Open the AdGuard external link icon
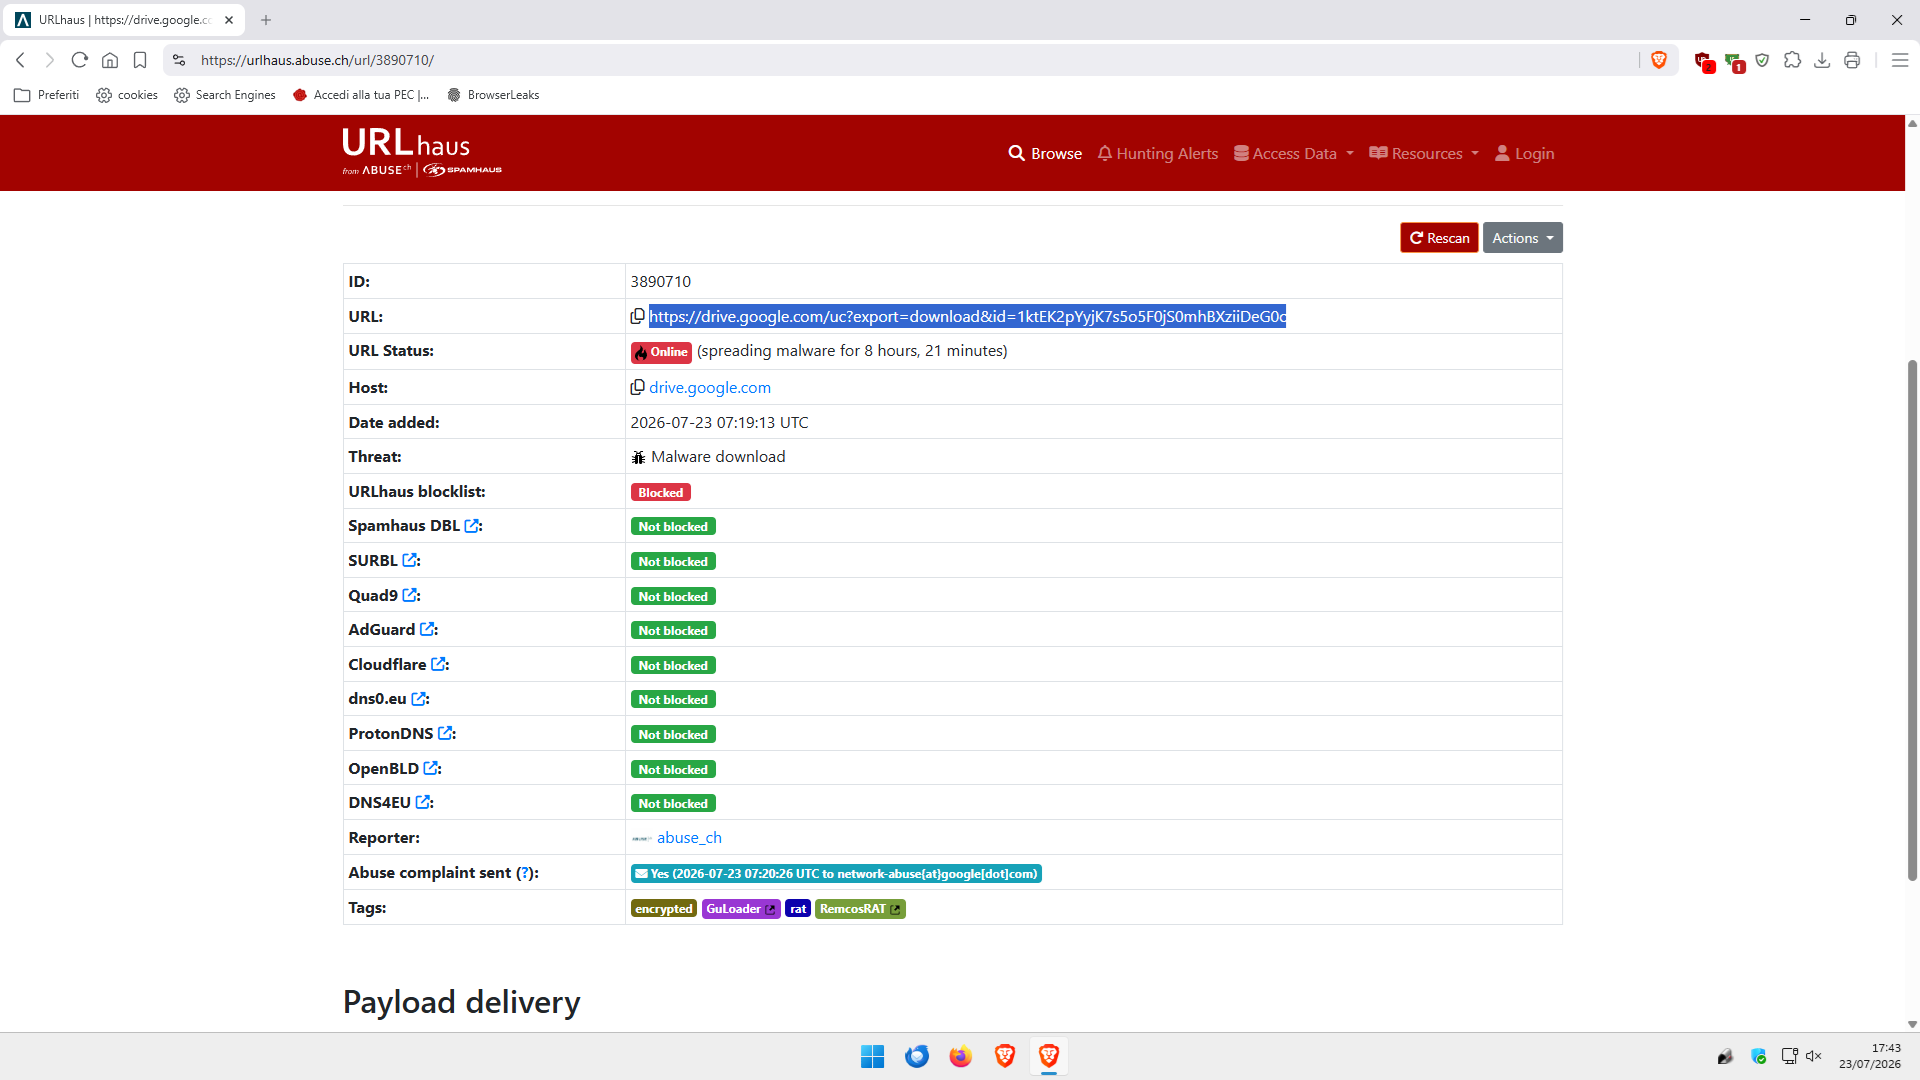 [x=427, y=630]
